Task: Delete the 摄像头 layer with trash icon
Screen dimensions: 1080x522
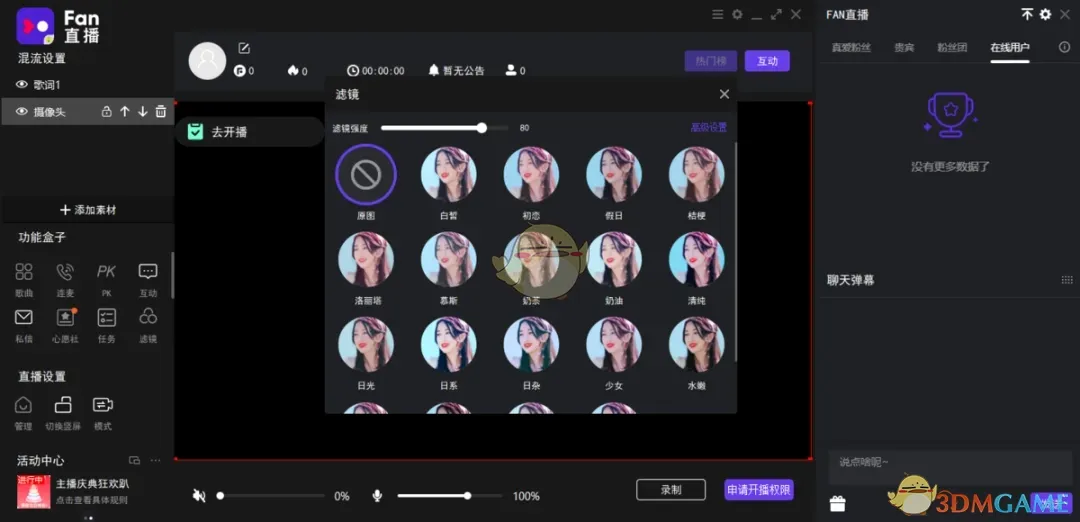Action: click(160, 112)
